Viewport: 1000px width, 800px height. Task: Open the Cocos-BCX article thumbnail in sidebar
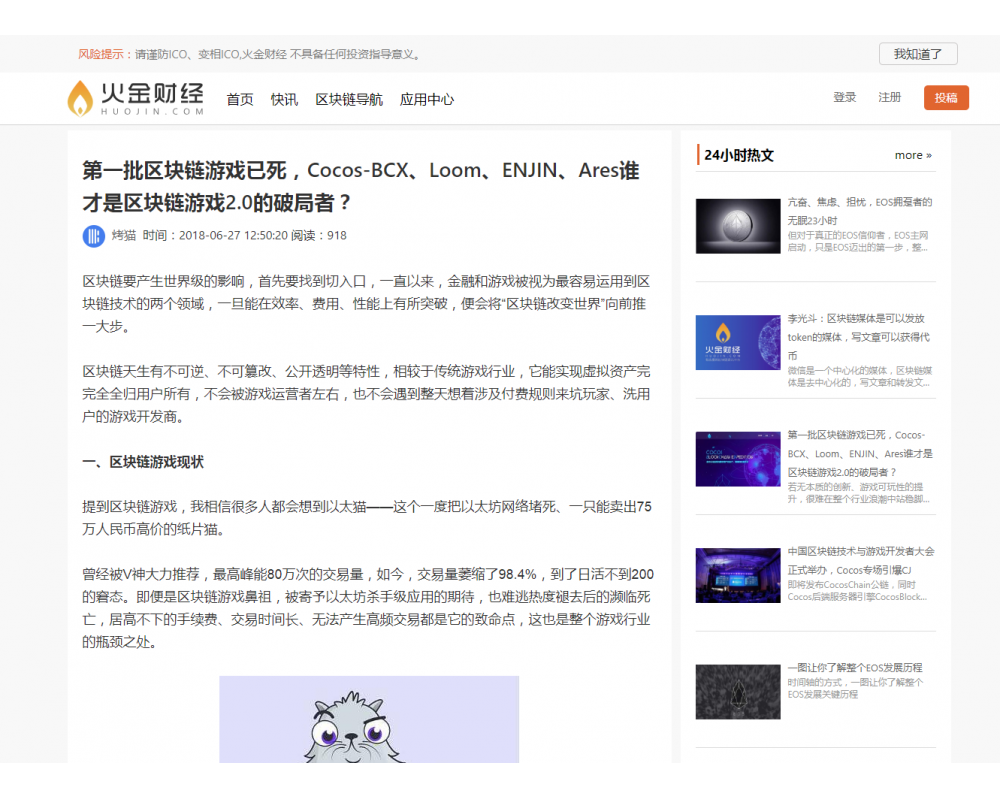(738, 459)
